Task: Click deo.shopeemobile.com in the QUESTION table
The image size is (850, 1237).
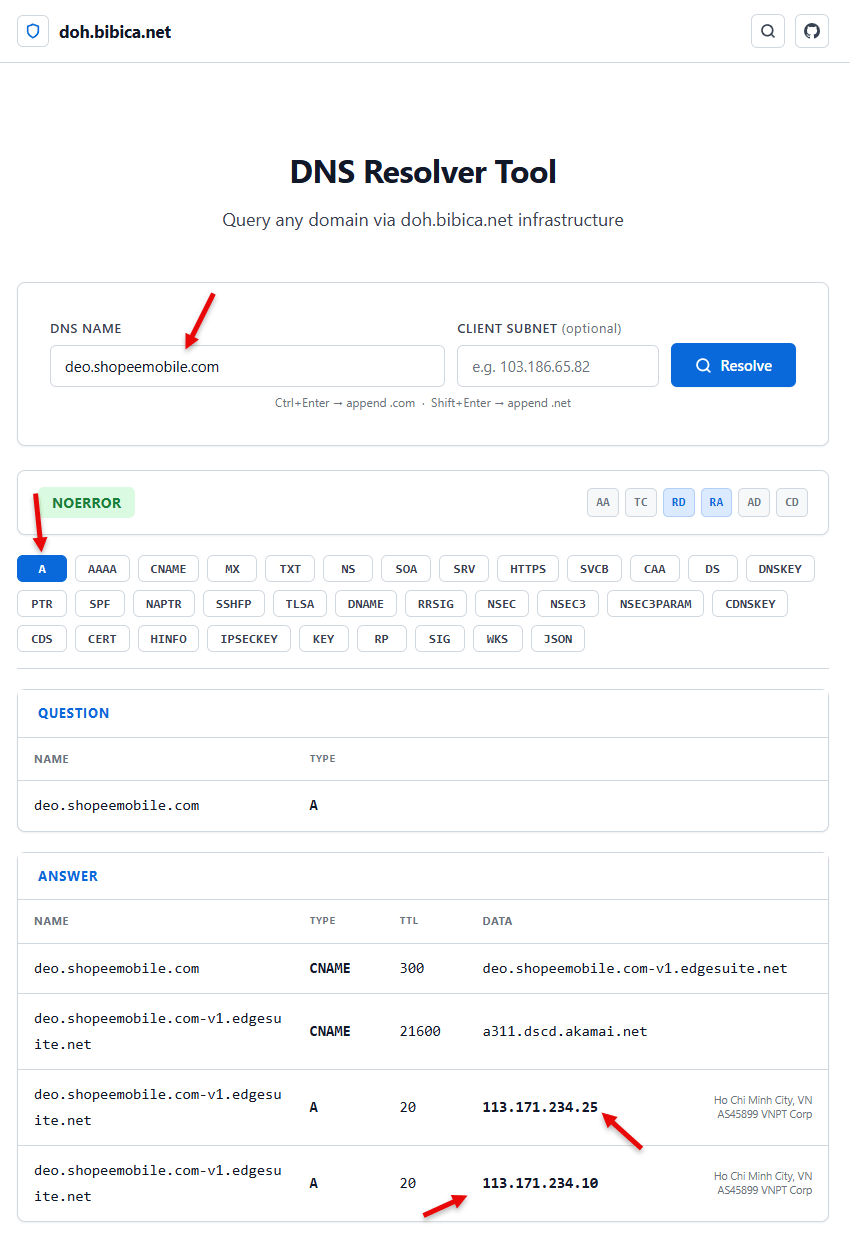Action: click(x=117, y=805)
